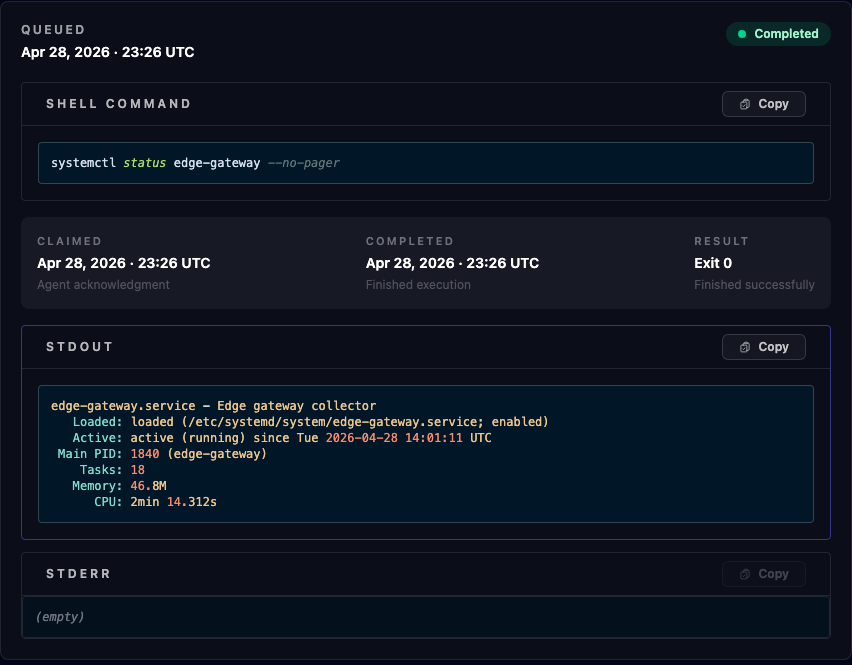
Task: Click the disabled STDERR Copy button
Action: click(x=763, y=574)
